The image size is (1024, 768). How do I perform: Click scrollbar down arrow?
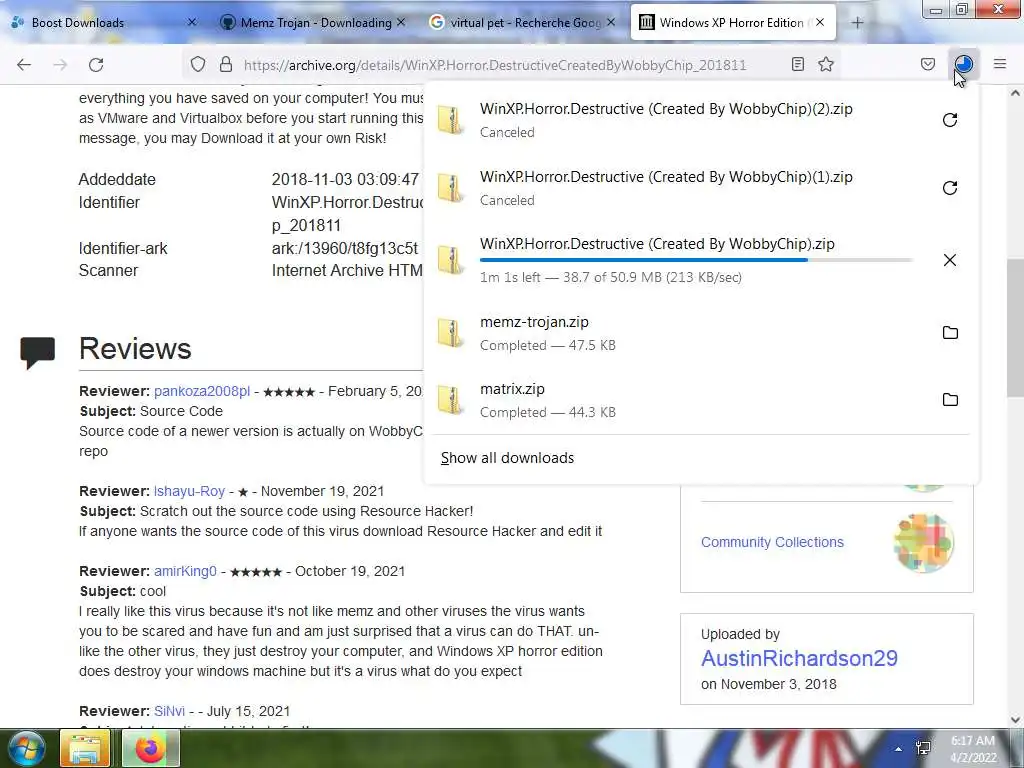(x=1015, y=720)
